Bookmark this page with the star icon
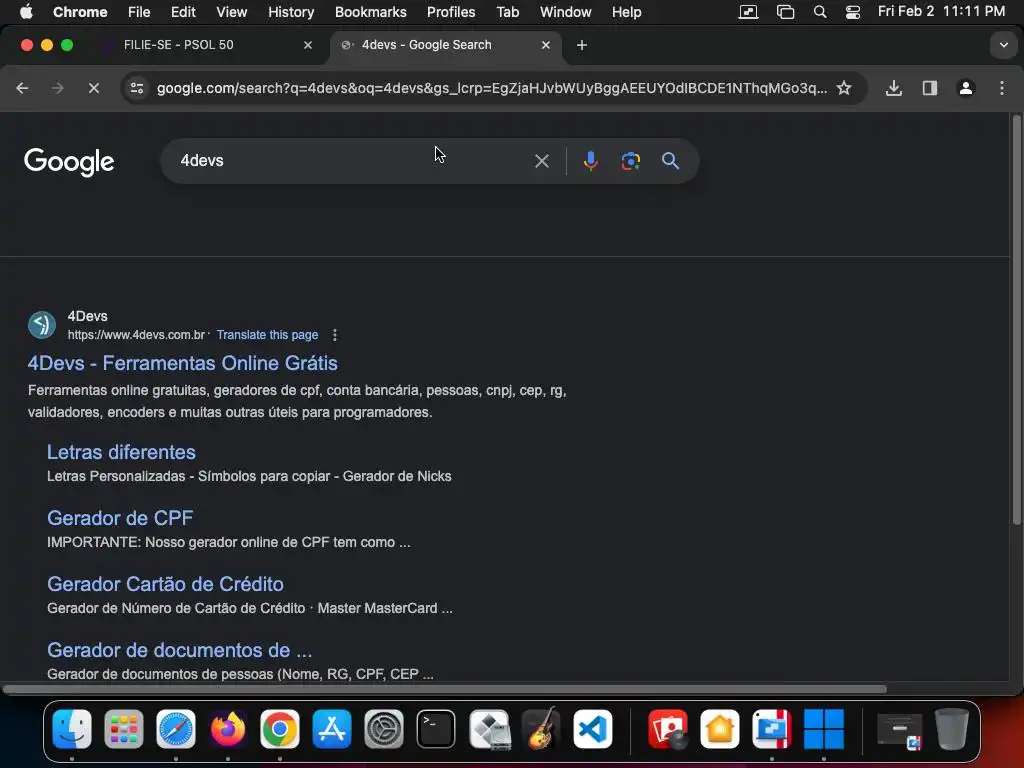 pyautogui.click(x=844, y=88)
